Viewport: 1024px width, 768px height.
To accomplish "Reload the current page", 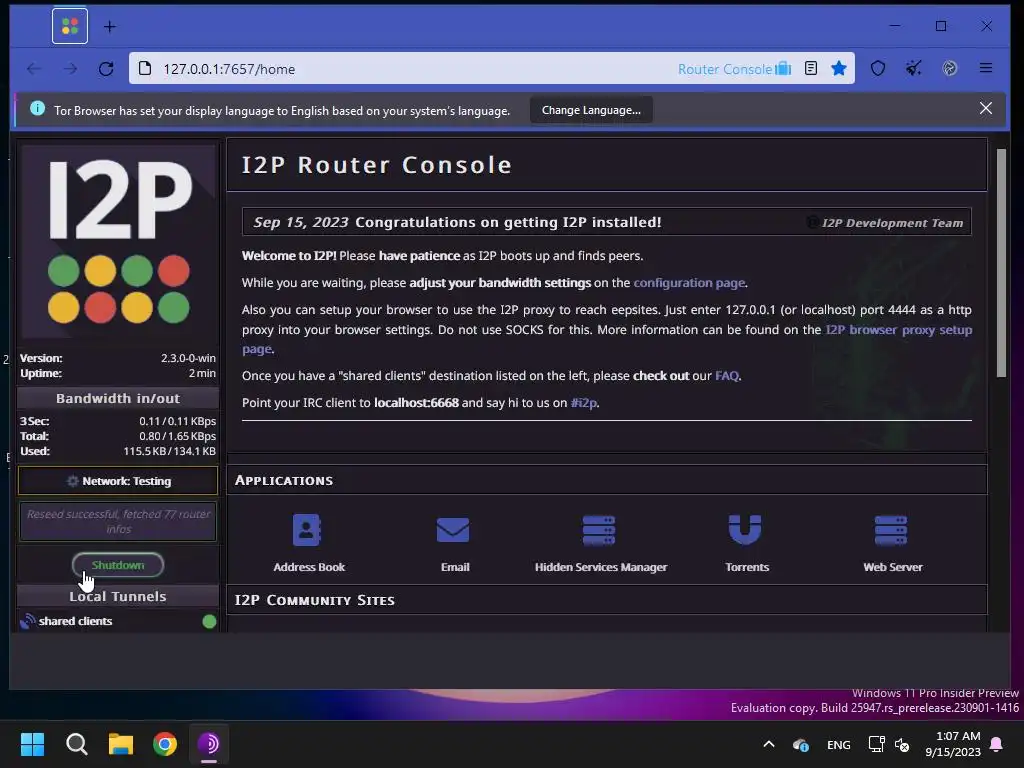I will [106, 69].
